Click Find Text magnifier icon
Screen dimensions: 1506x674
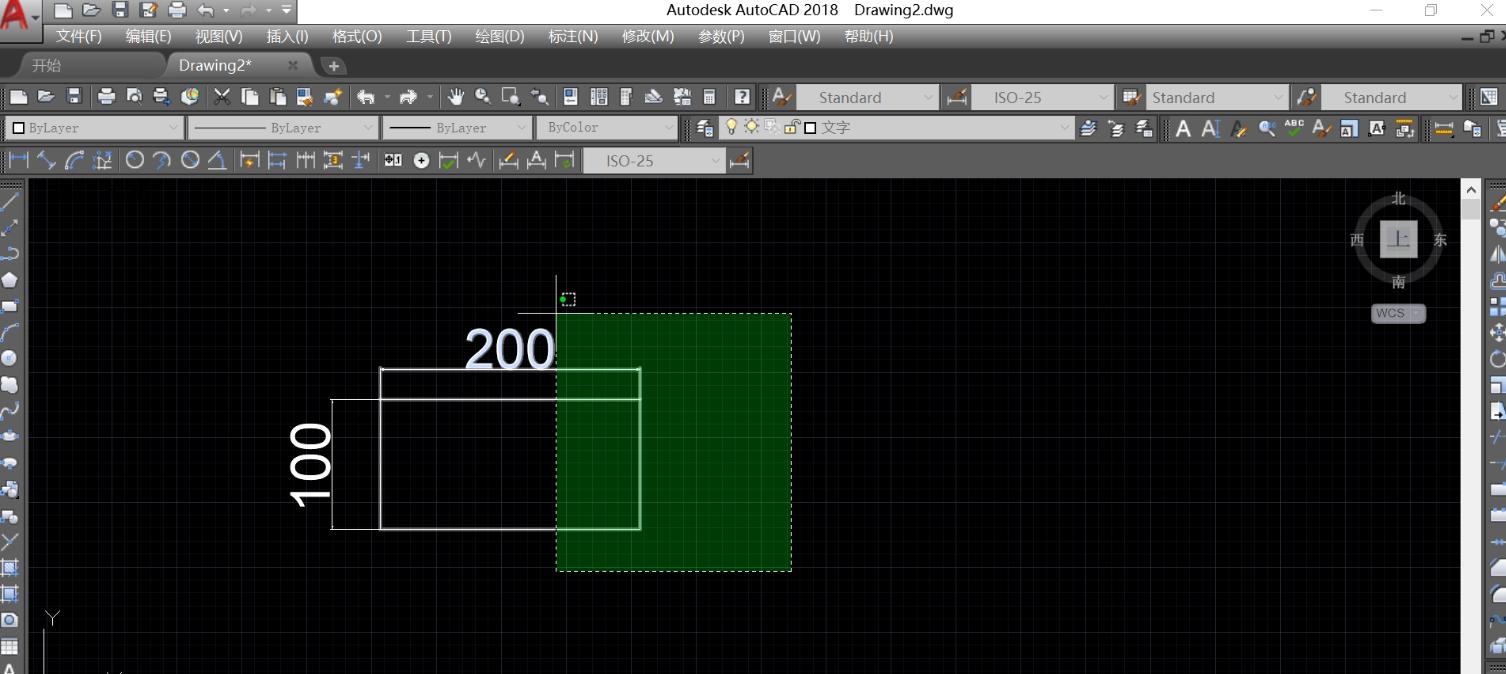(1267, 128)
